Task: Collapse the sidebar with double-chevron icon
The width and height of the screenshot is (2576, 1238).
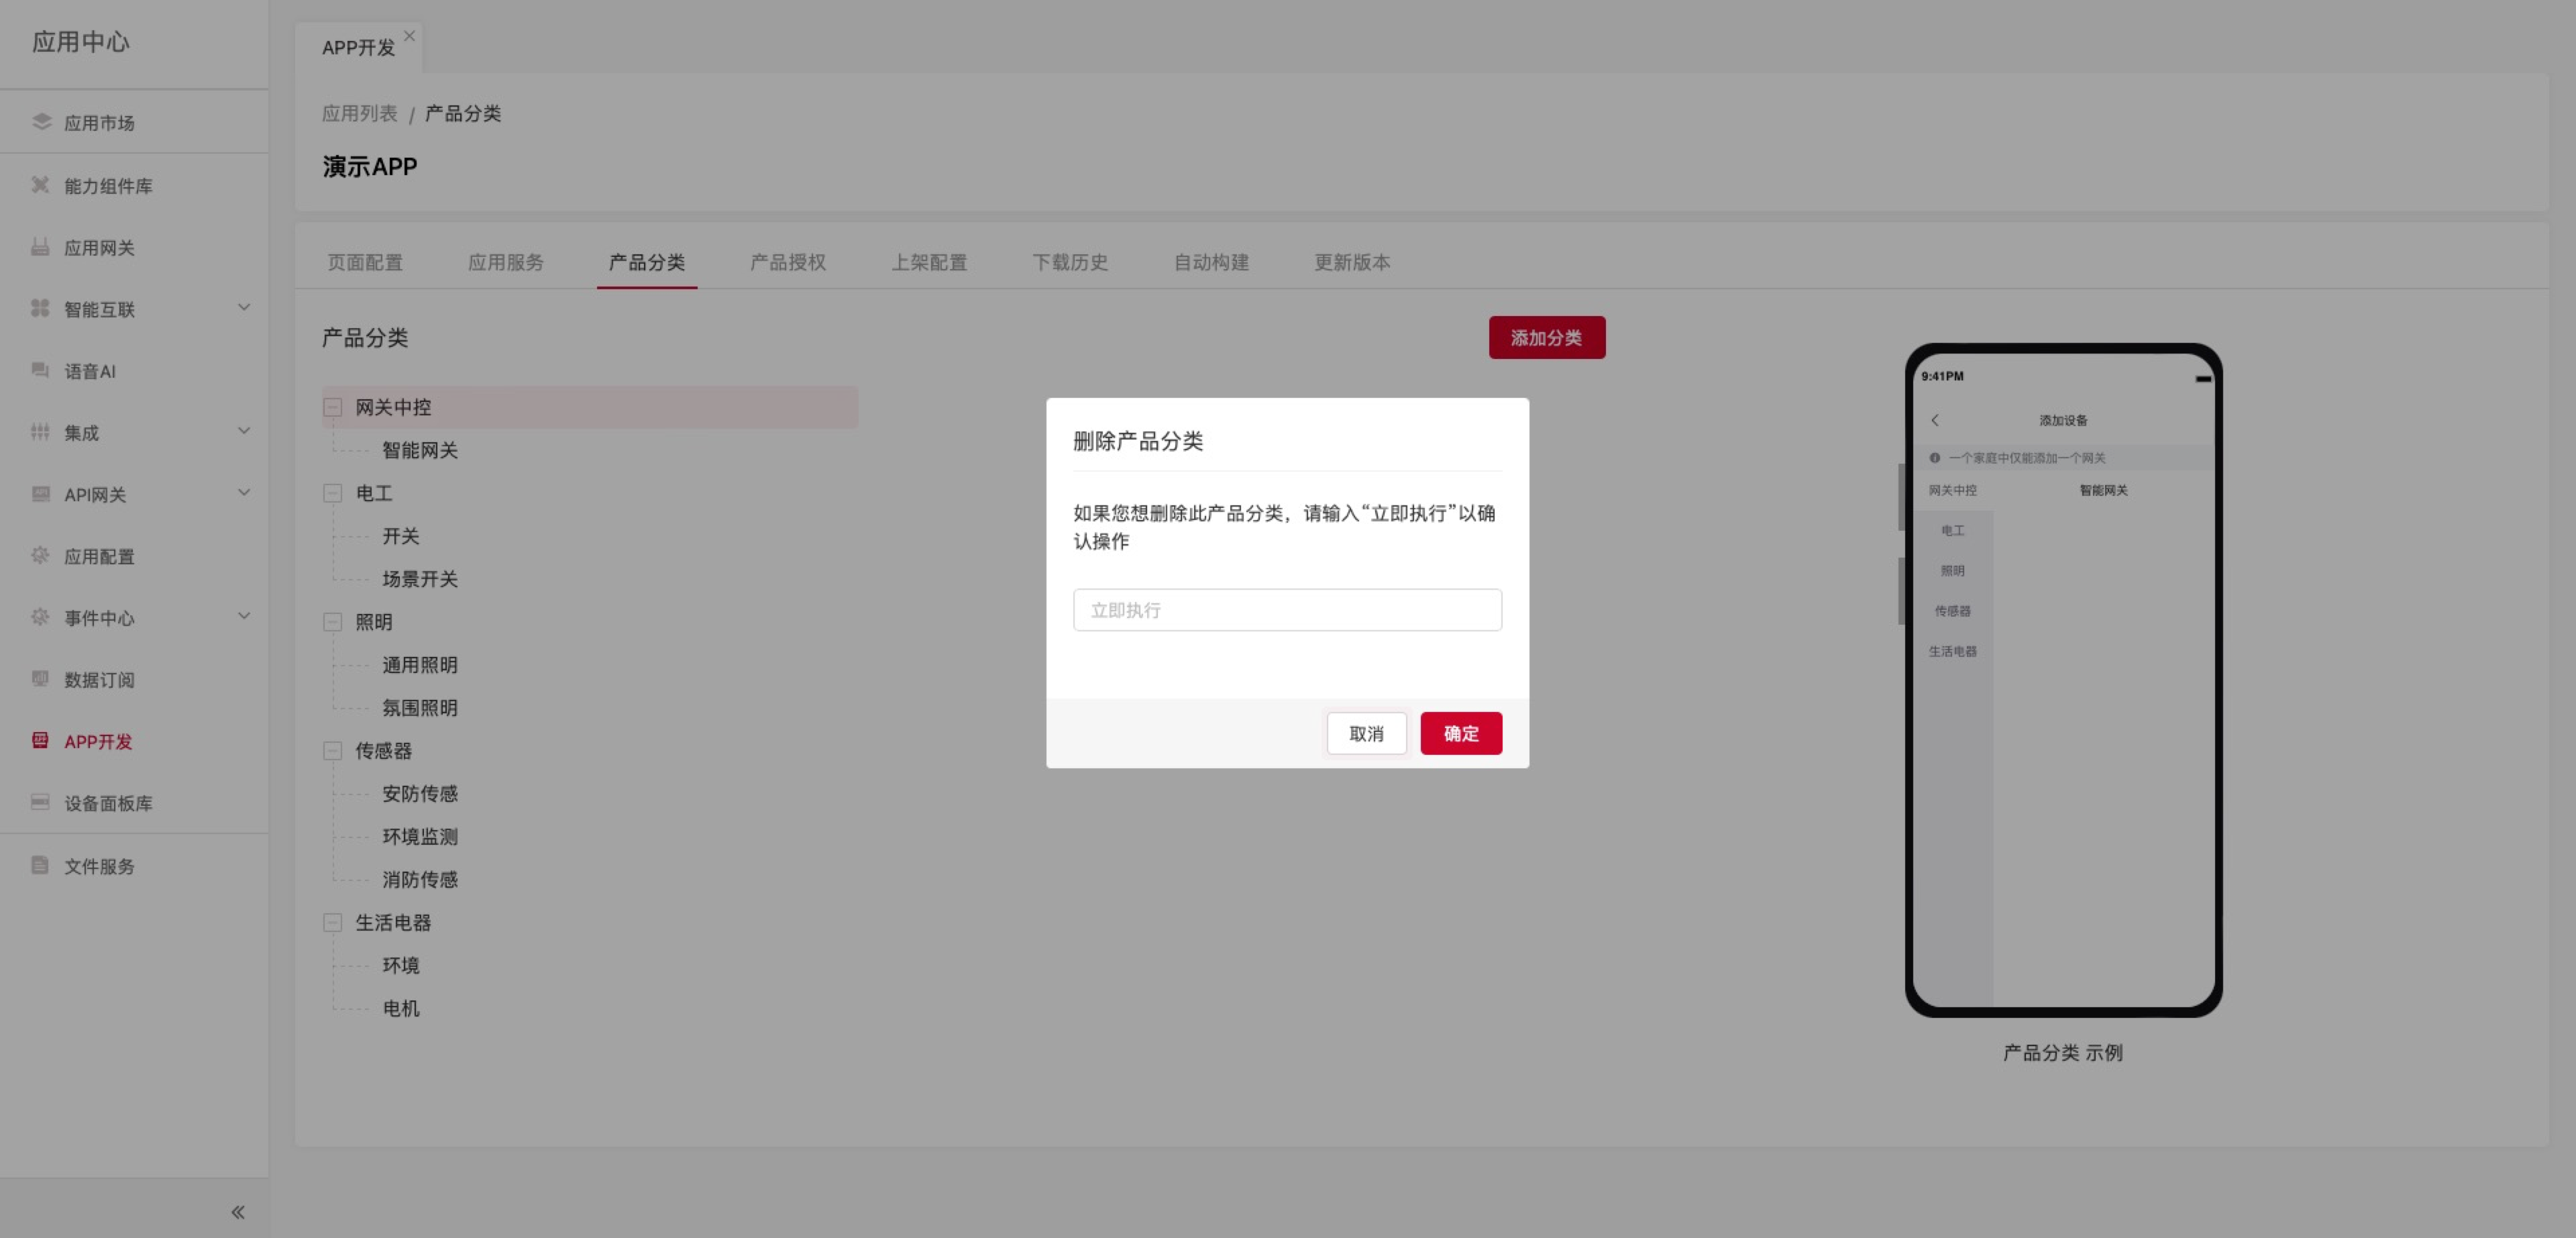Action: (x=238, y=1212)
